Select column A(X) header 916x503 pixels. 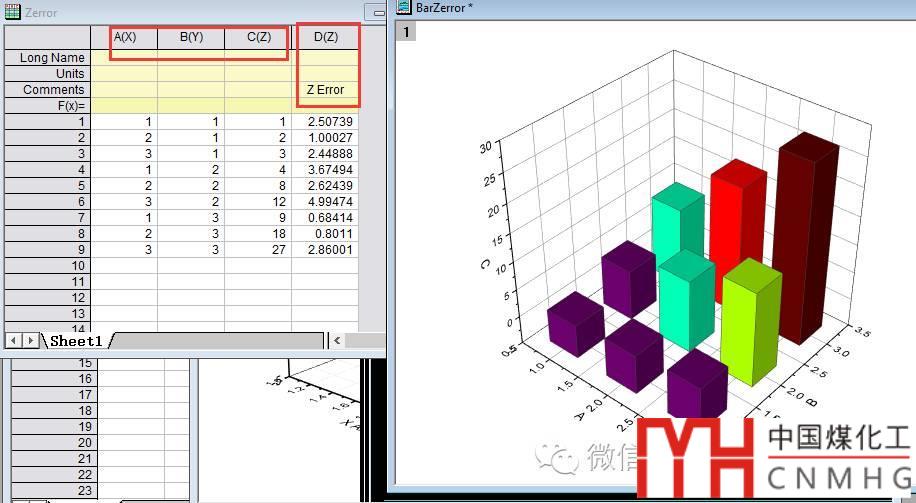click(124, 37)
